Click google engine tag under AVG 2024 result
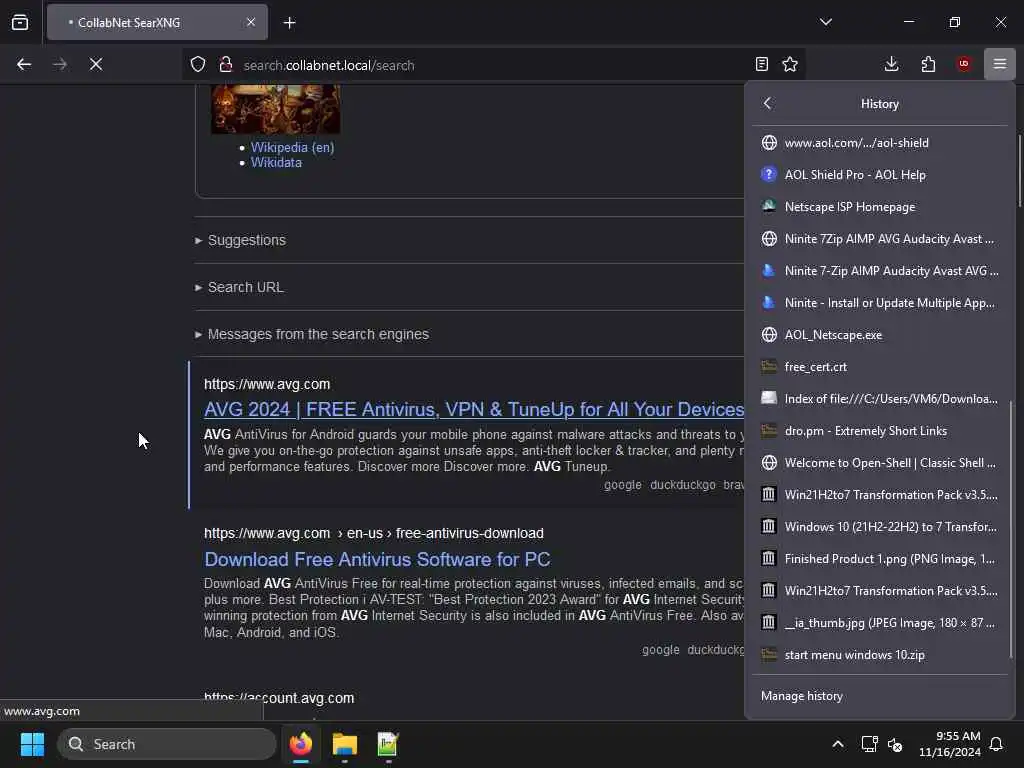Viewport: 1024px width, 768px height. click(622, 485)
